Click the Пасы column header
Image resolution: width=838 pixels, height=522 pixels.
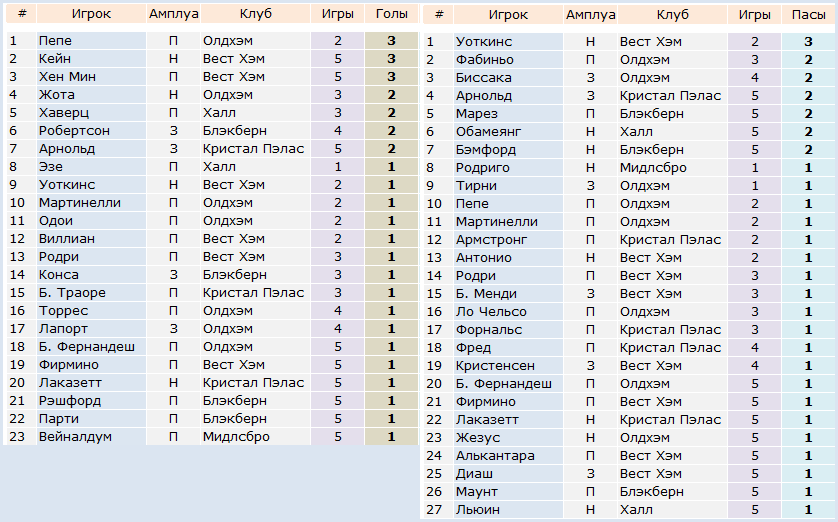tap(808, 15)
